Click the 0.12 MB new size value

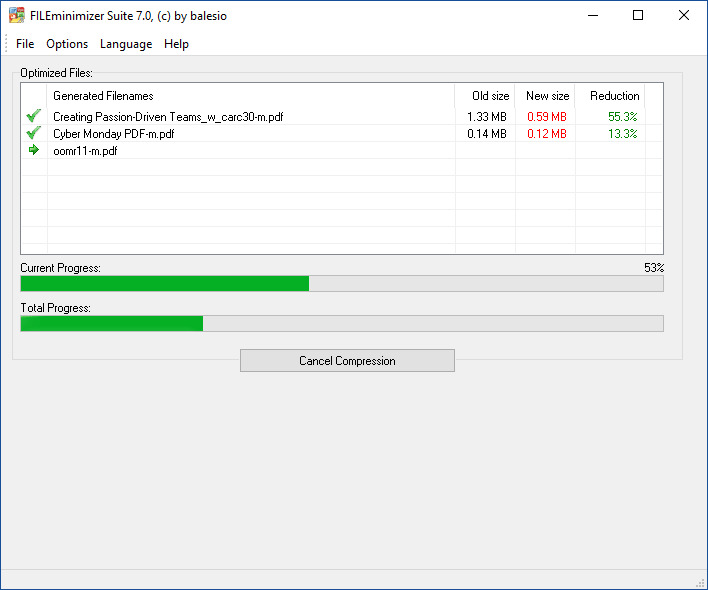pyautogui.click(x=547, y=134)
